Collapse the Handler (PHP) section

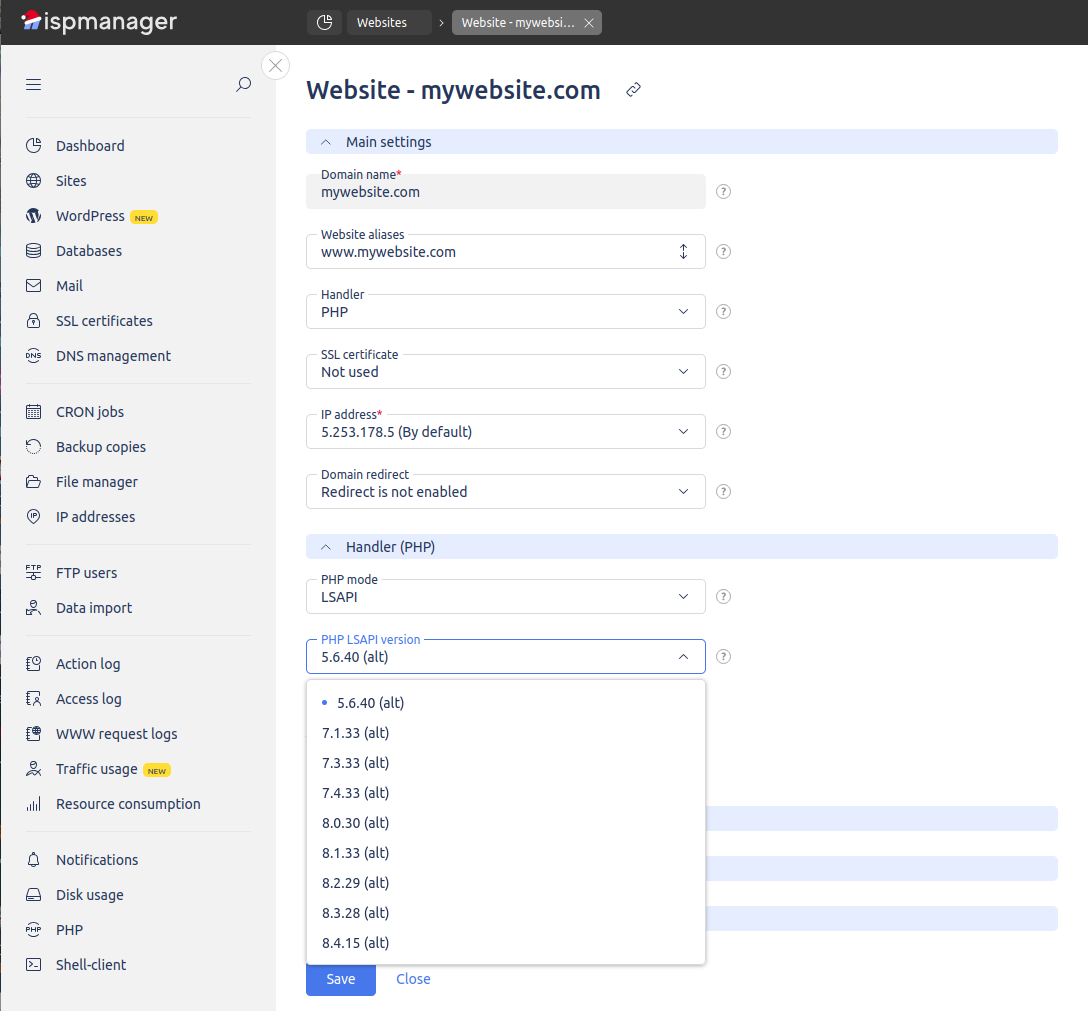326,547
